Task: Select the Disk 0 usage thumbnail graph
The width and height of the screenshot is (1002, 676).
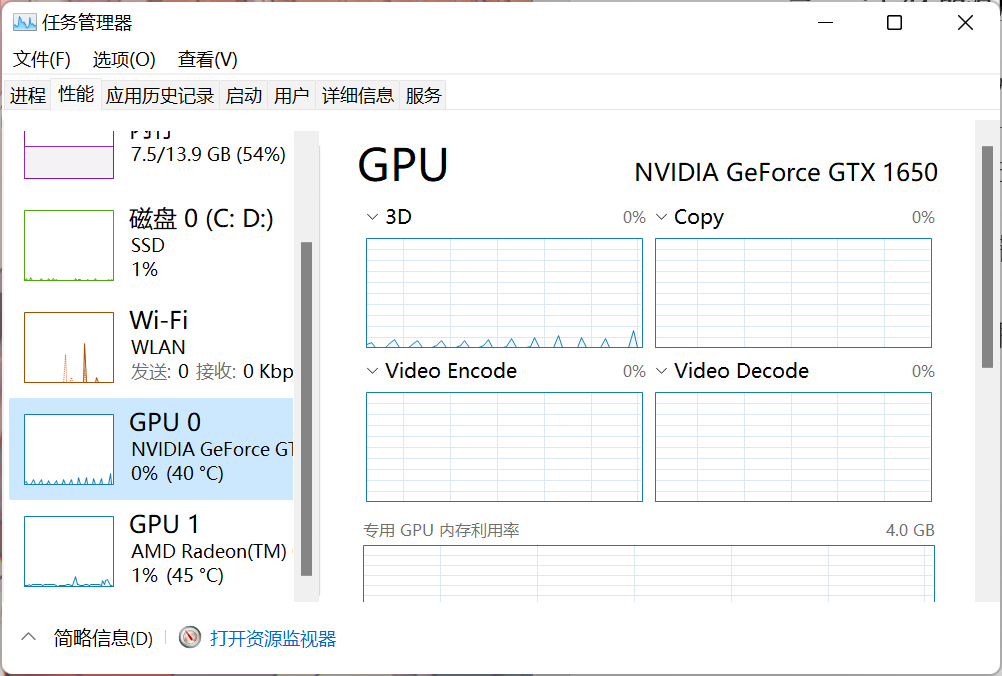Action: click(x=69, y=245)
